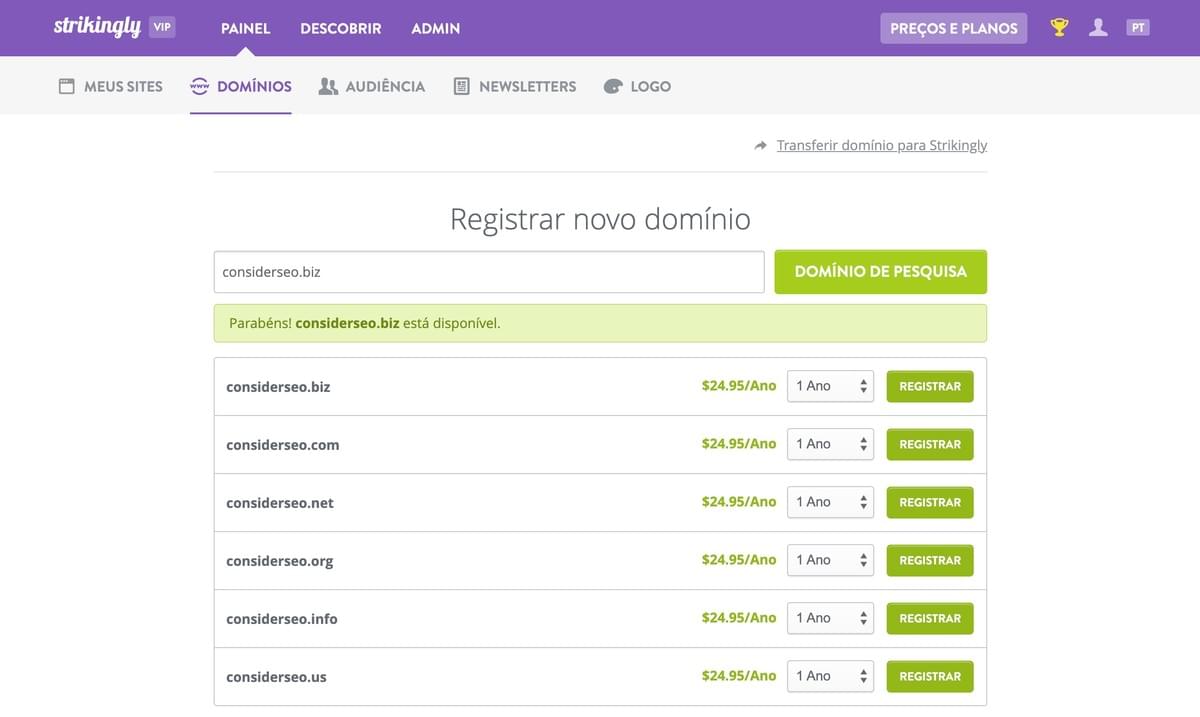Open the trophy rewards icon
The width and height of the screenshot is (1200, 717).
(x=1060, y=28)
